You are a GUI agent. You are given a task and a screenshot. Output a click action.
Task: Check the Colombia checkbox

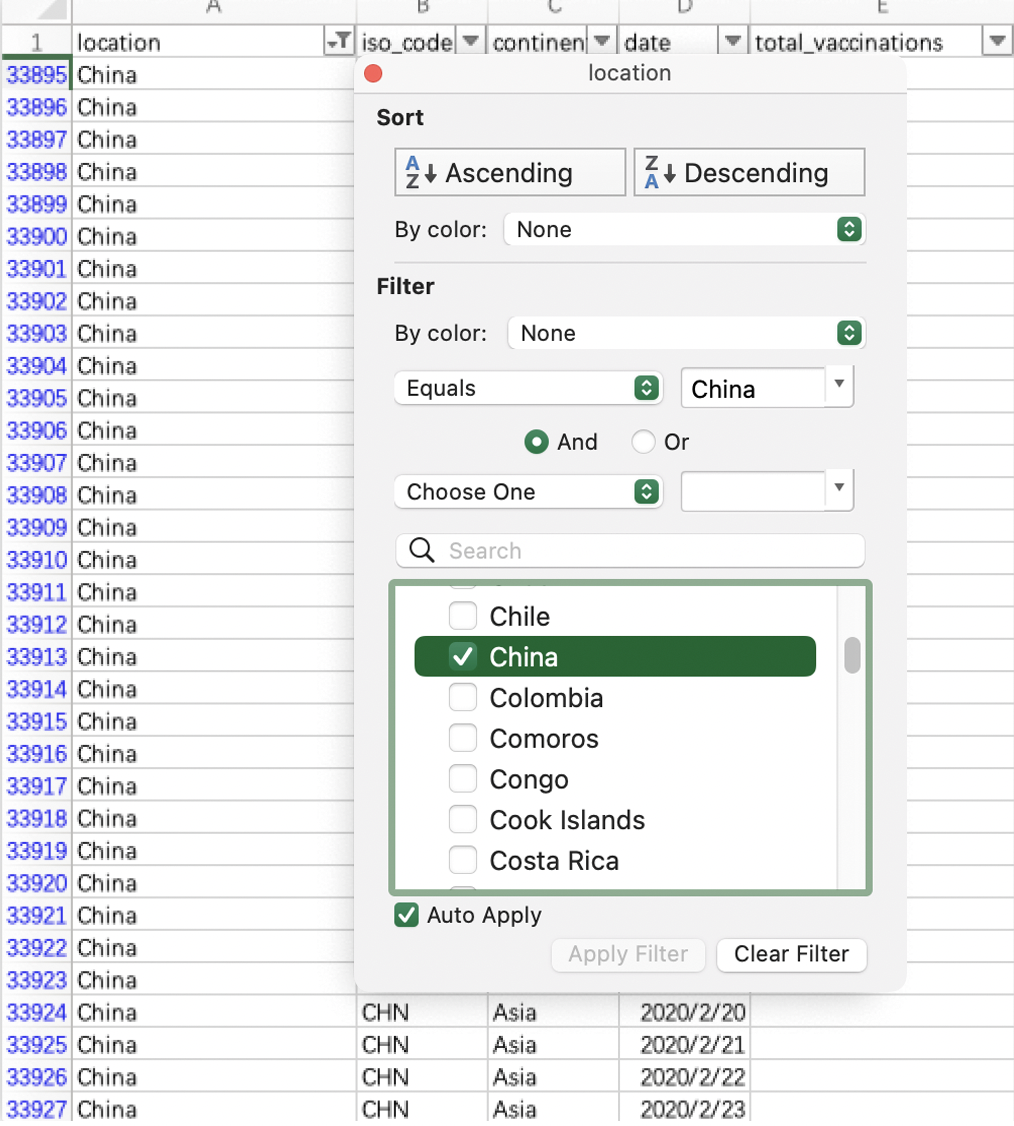point(463,698)
